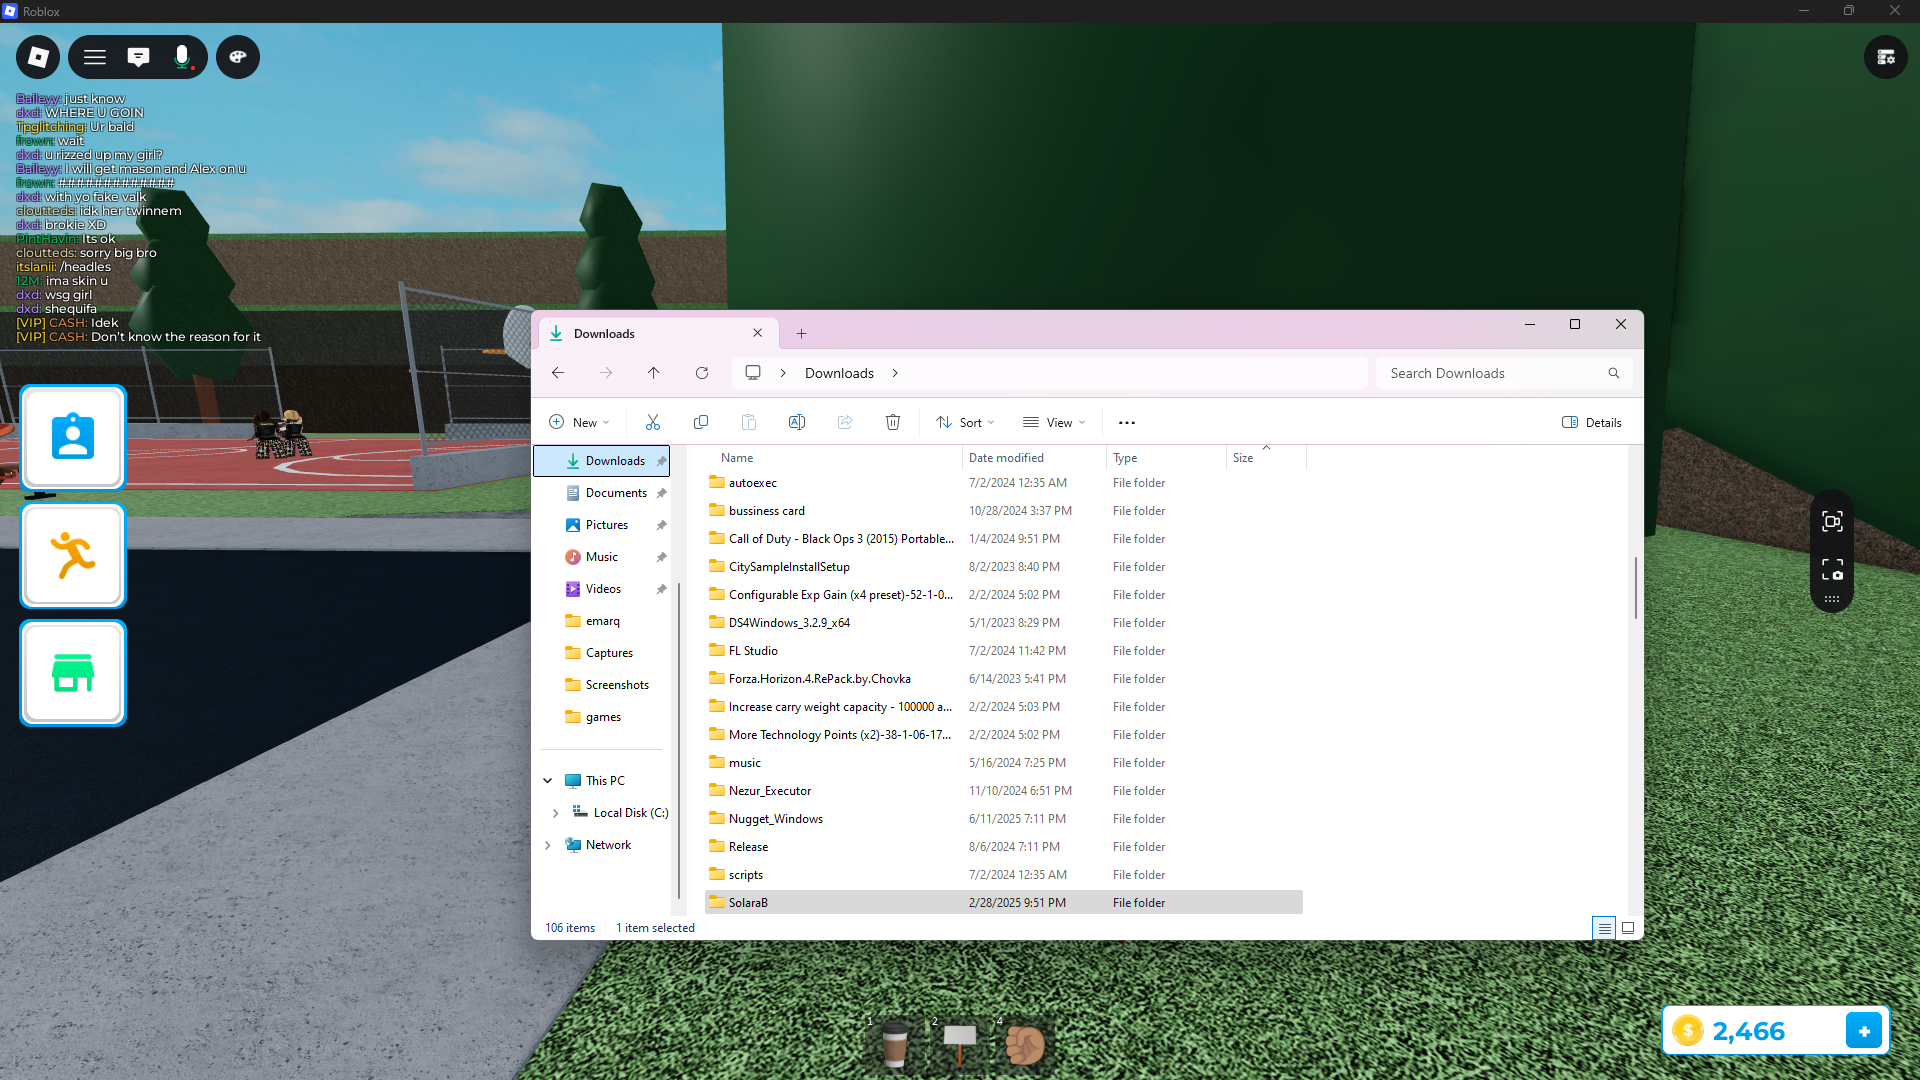This screenshot has width=1920, height=1080.
Task: Switch to details list view layout
Action: pos(1604,928)
